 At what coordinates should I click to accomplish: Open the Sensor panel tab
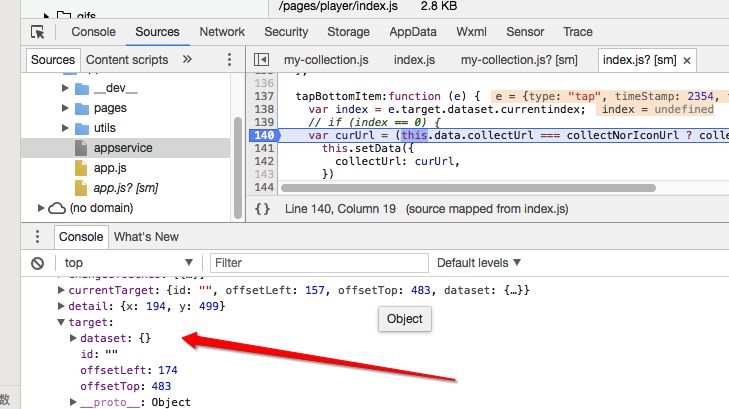525,32
